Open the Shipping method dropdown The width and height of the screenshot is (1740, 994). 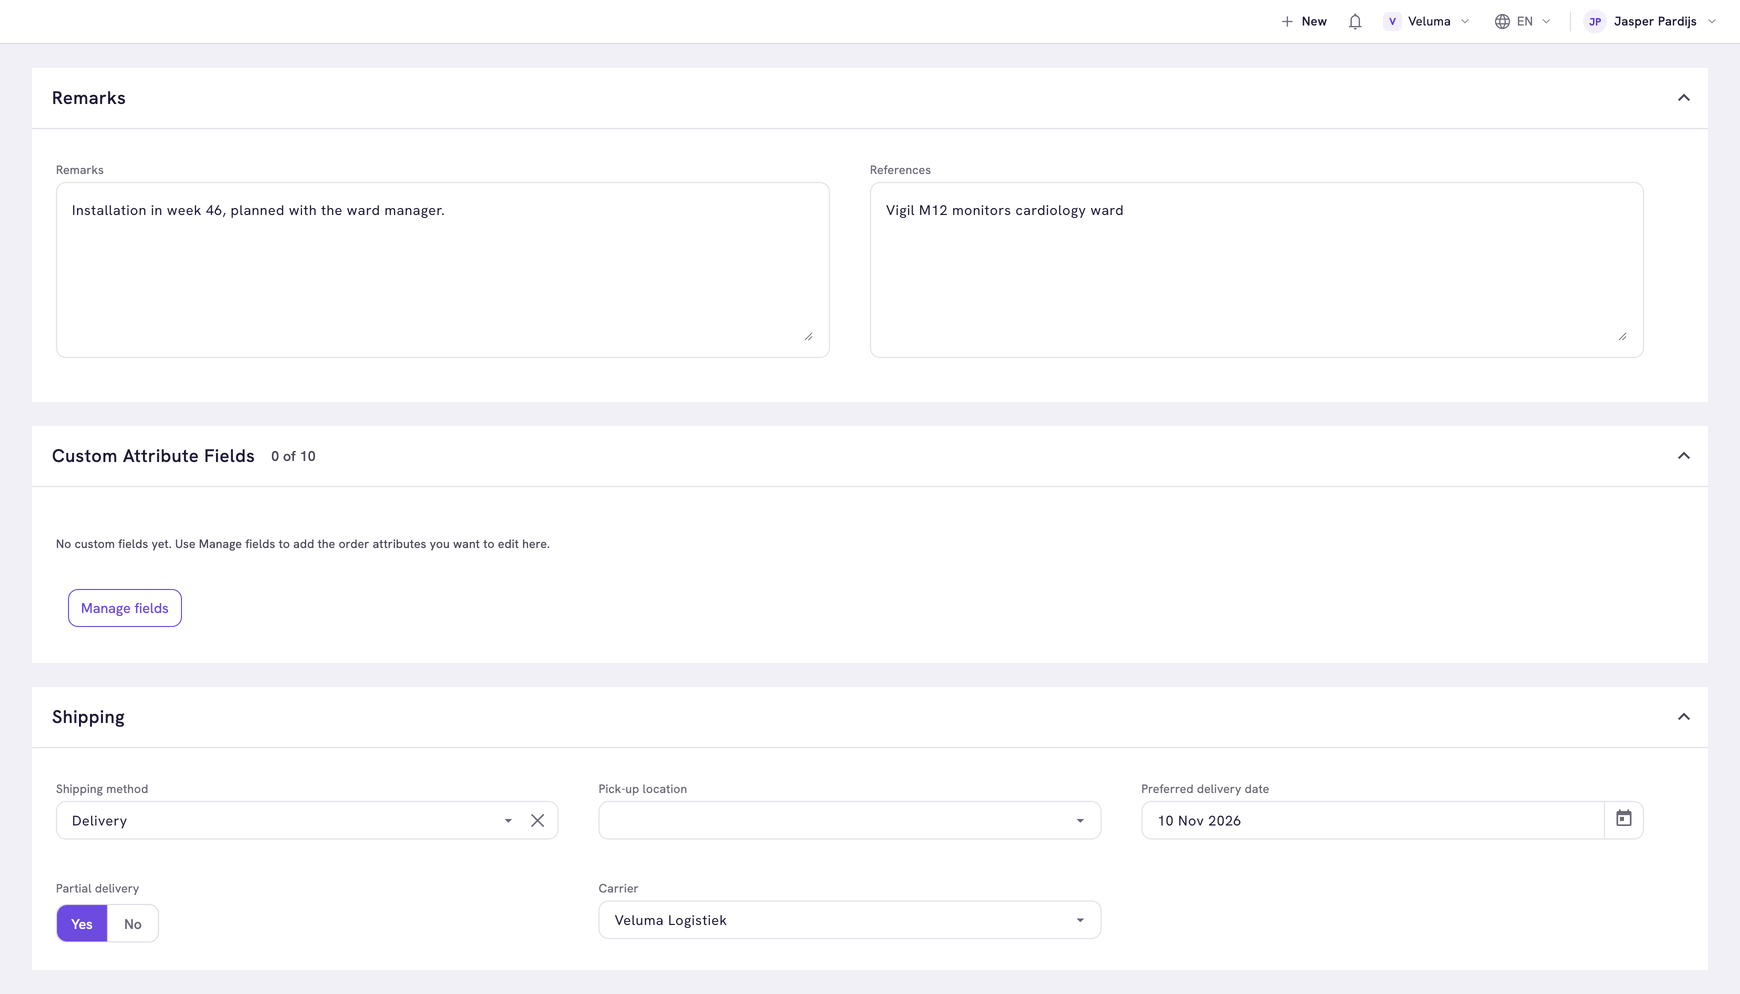[x=508, y=820]
